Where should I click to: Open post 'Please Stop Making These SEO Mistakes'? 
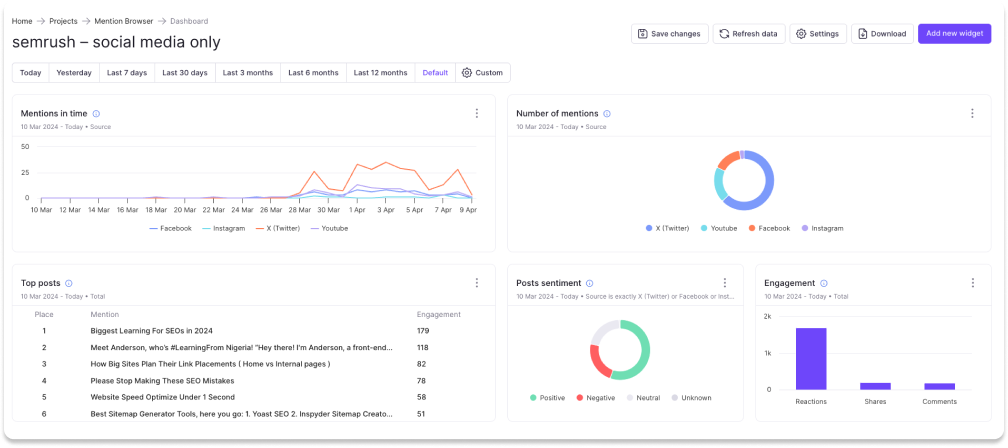point(162,381)
